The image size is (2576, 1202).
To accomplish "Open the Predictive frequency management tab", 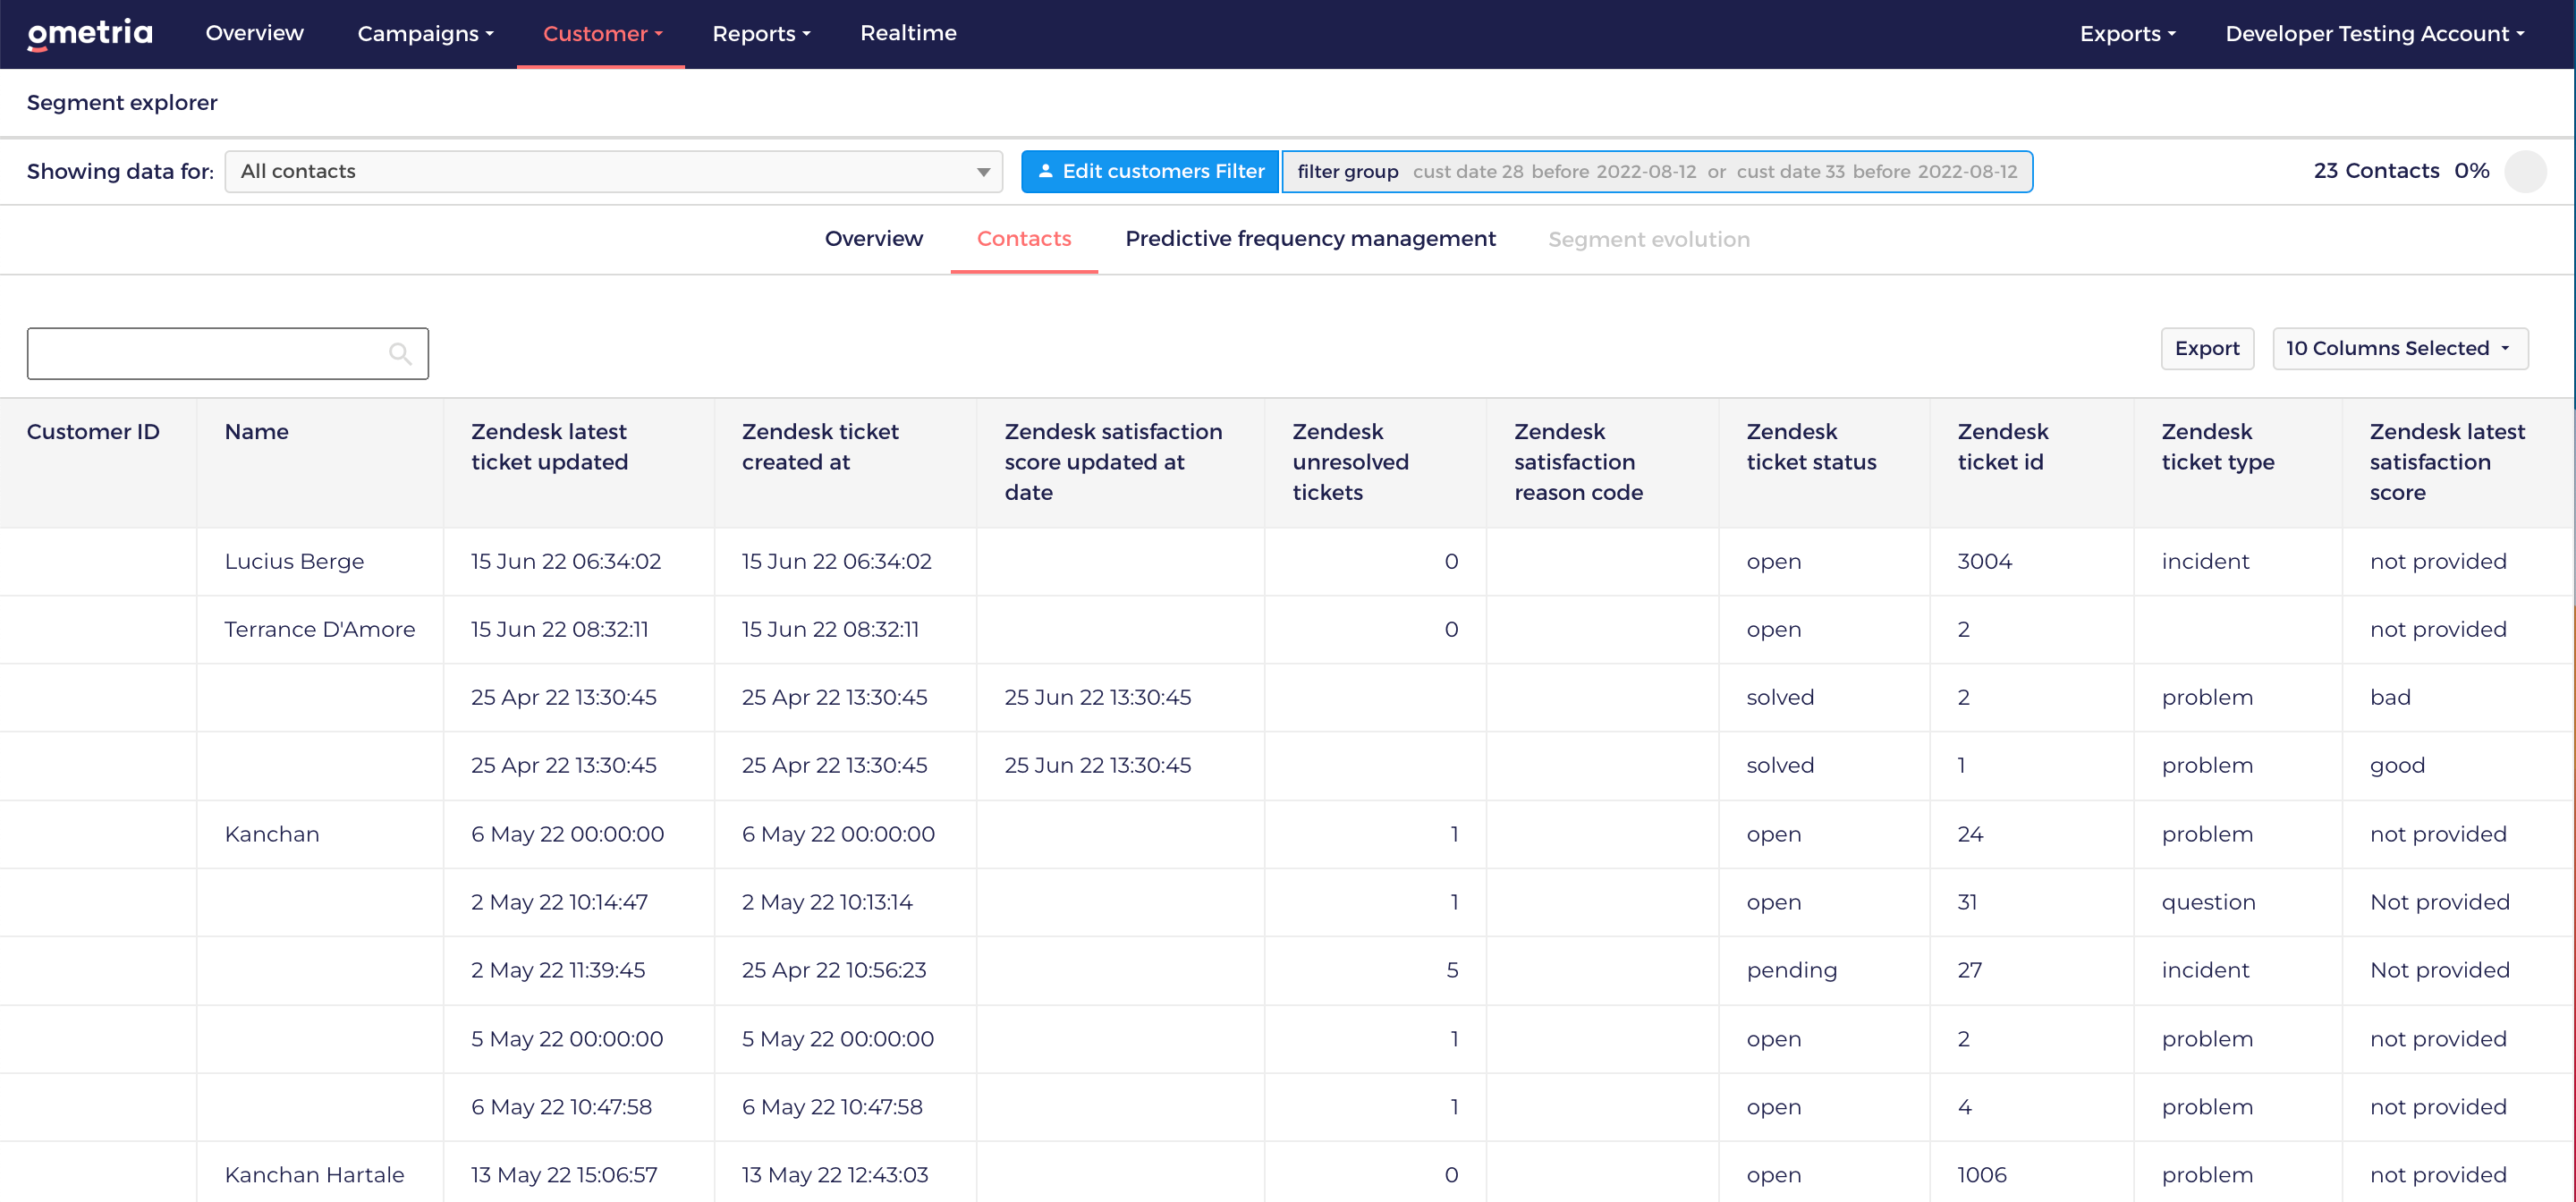I will pyautogui.click(x=1310, y=238).
